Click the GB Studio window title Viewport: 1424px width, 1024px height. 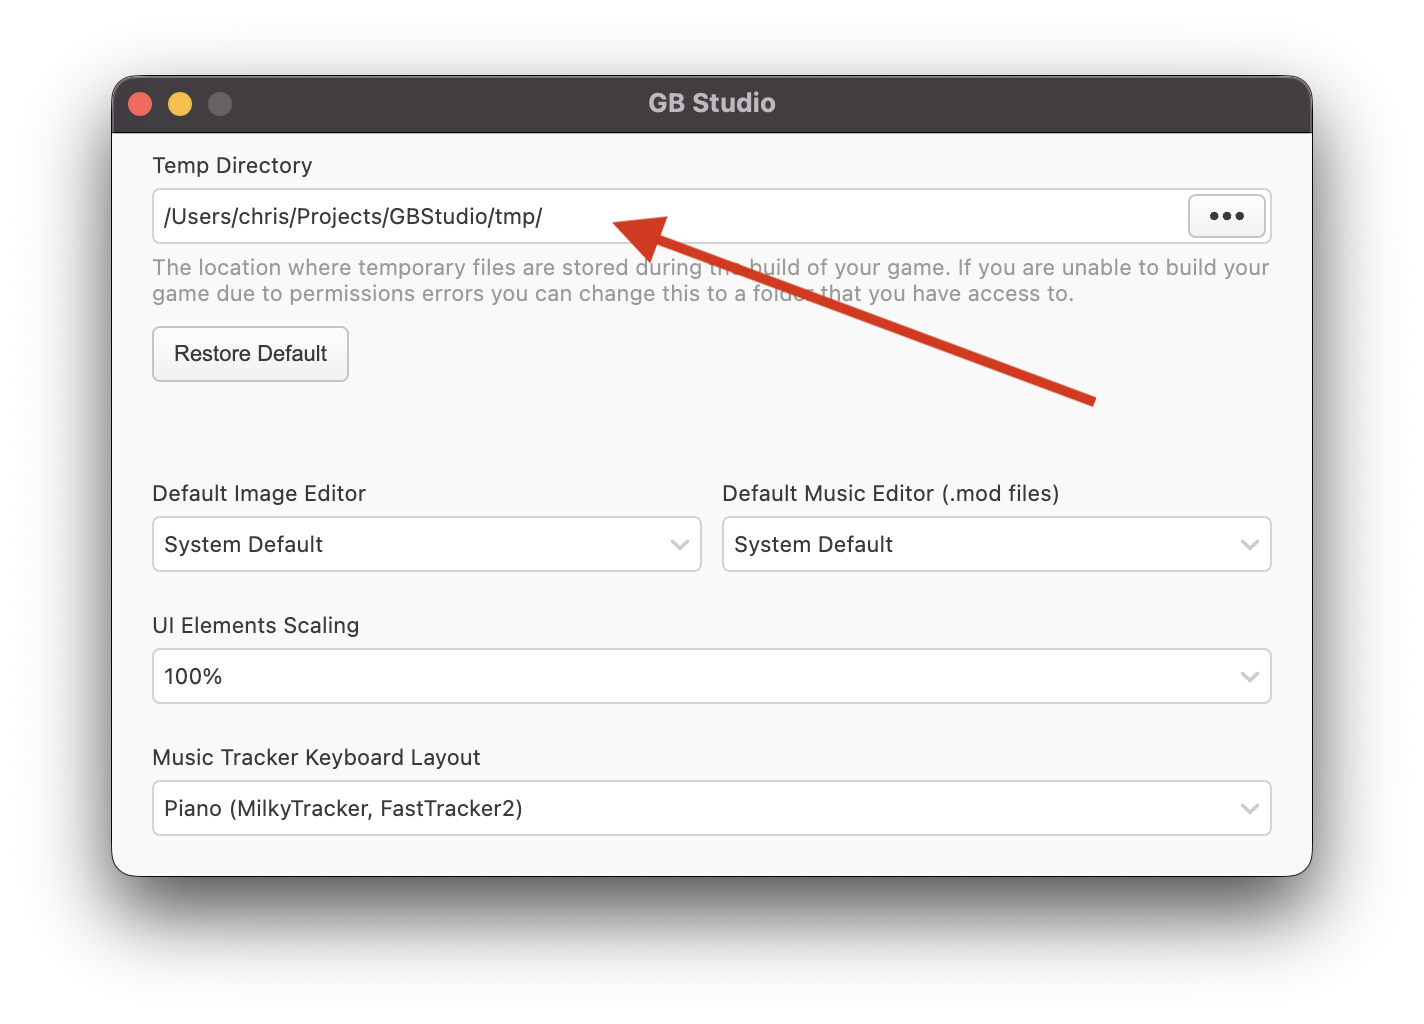[712, 103]
